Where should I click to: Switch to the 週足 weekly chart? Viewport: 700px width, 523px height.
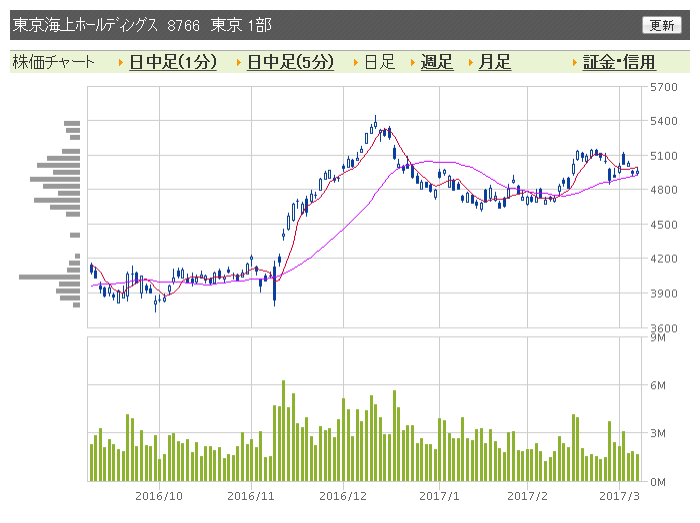(437, 62)
